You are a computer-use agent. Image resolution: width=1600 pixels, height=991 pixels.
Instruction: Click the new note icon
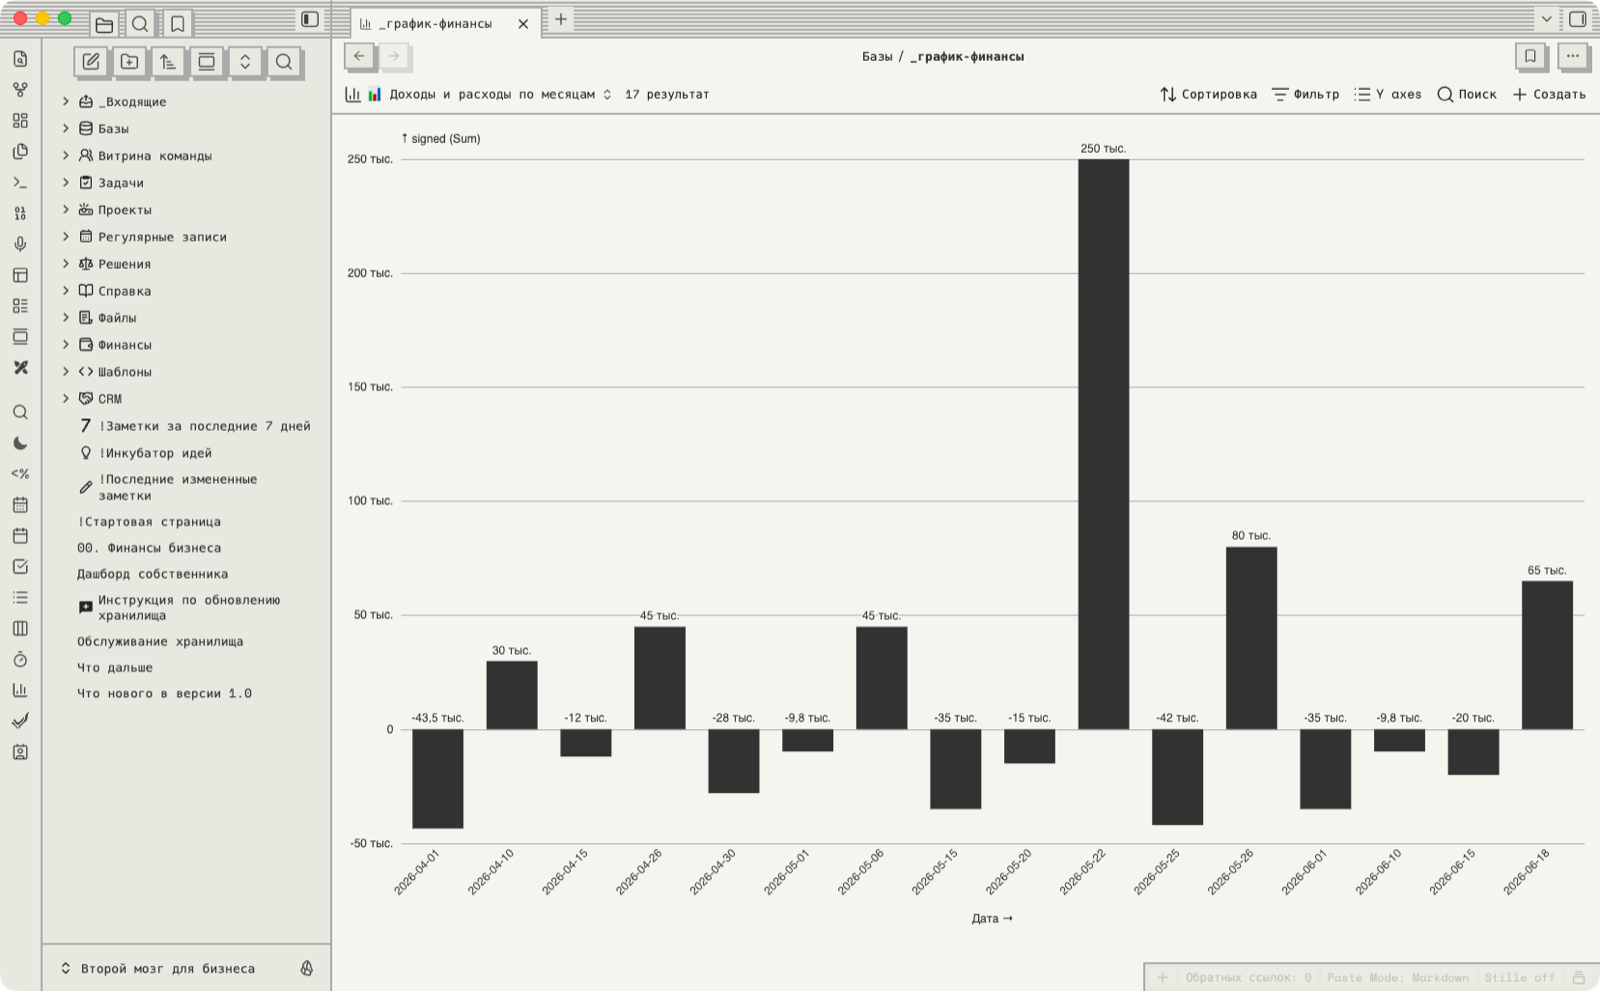(91, 62)
